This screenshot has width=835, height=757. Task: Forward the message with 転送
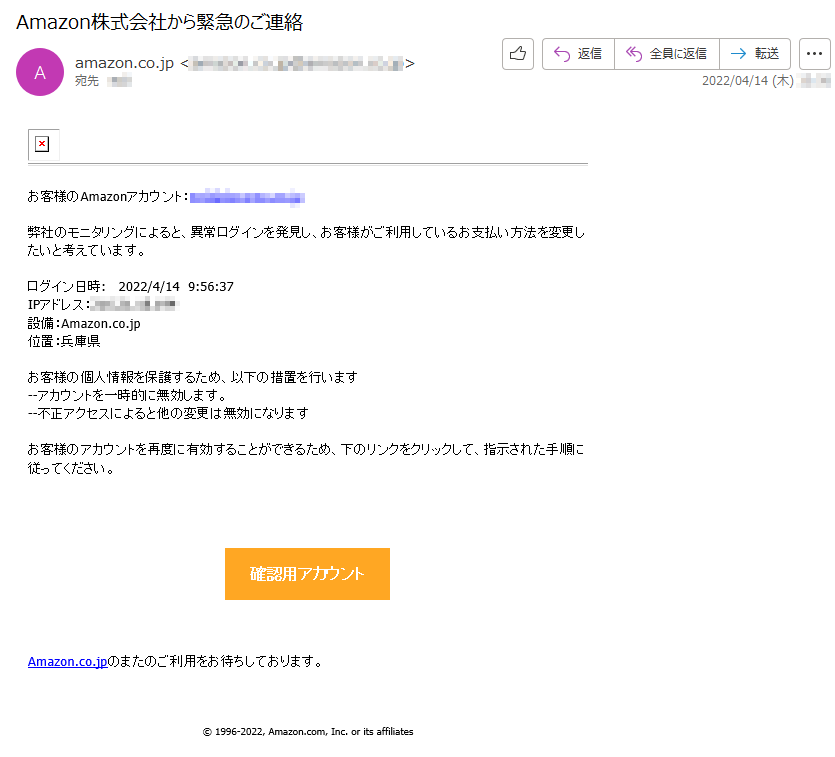[x=755, y=54]
